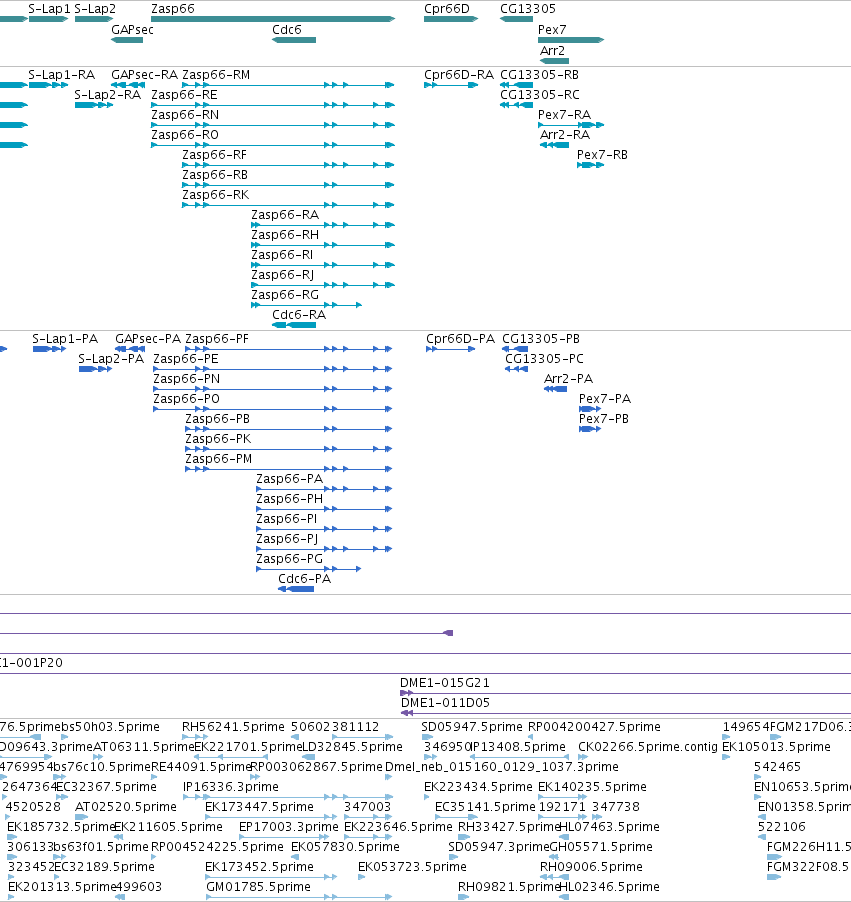Select transcript Pex7-RA
The height and width of the screenshot is (902, 851).
click(564, 115)
